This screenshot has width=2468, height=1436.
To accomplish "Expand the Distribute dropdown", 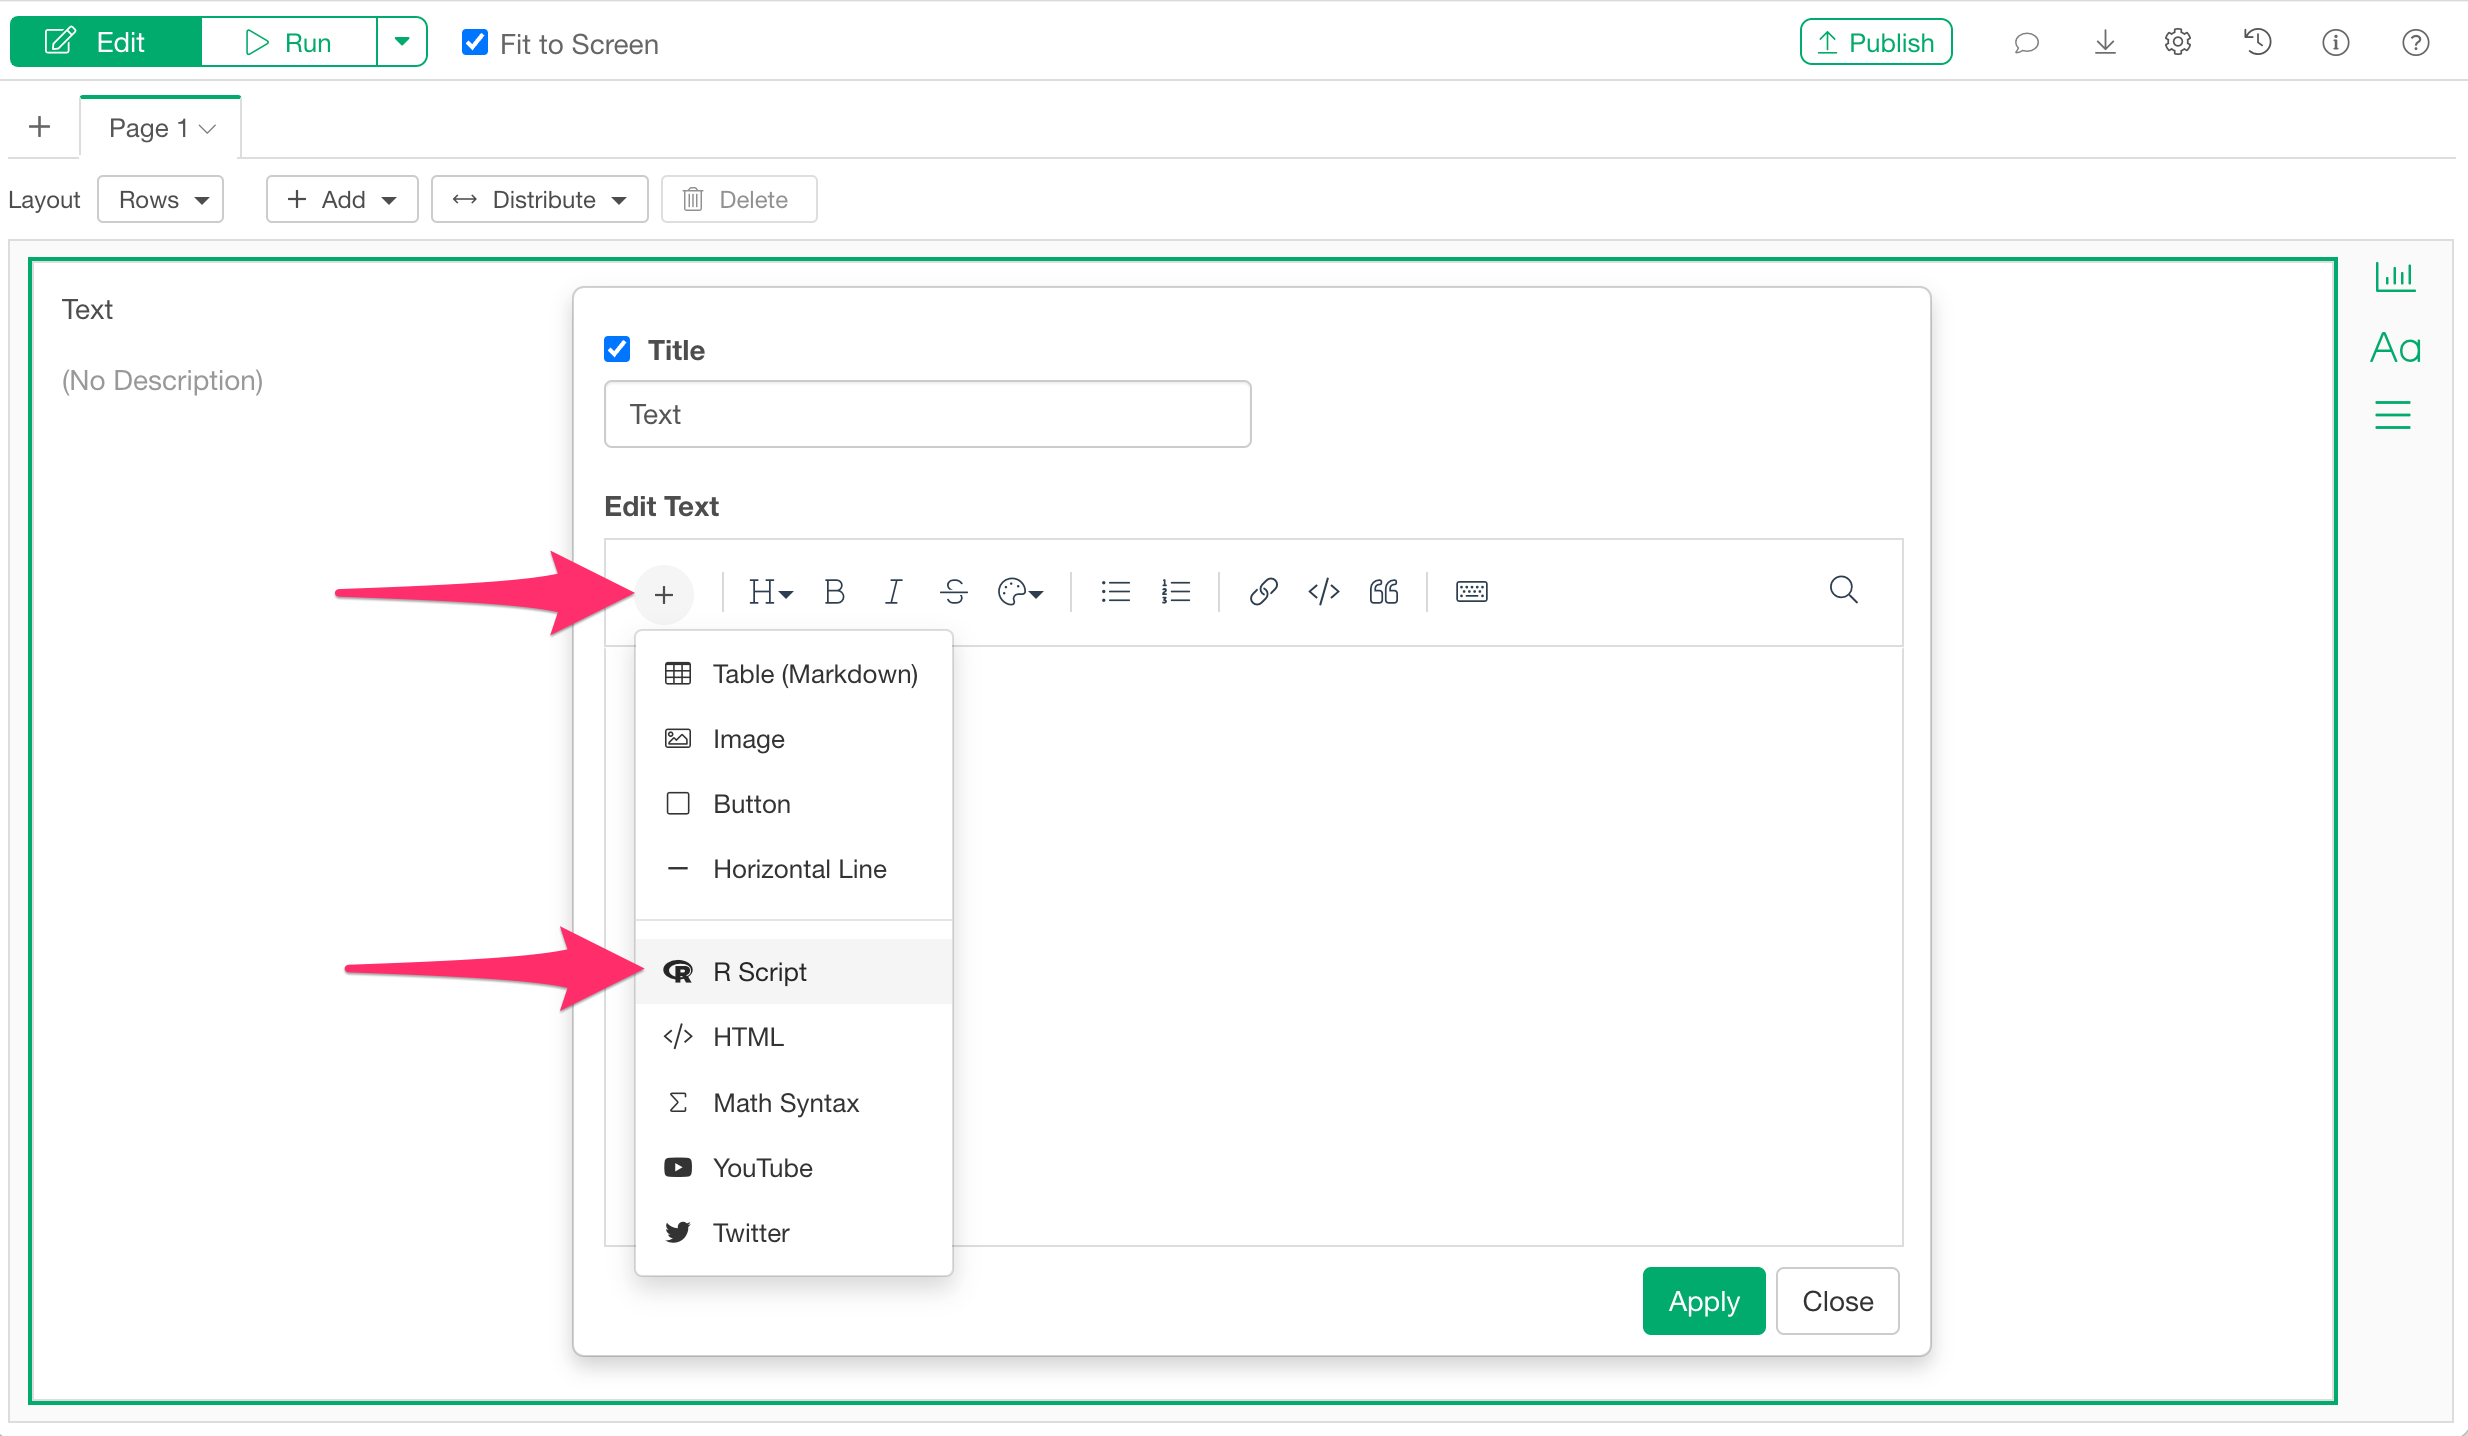I will (x=540, y=199).
